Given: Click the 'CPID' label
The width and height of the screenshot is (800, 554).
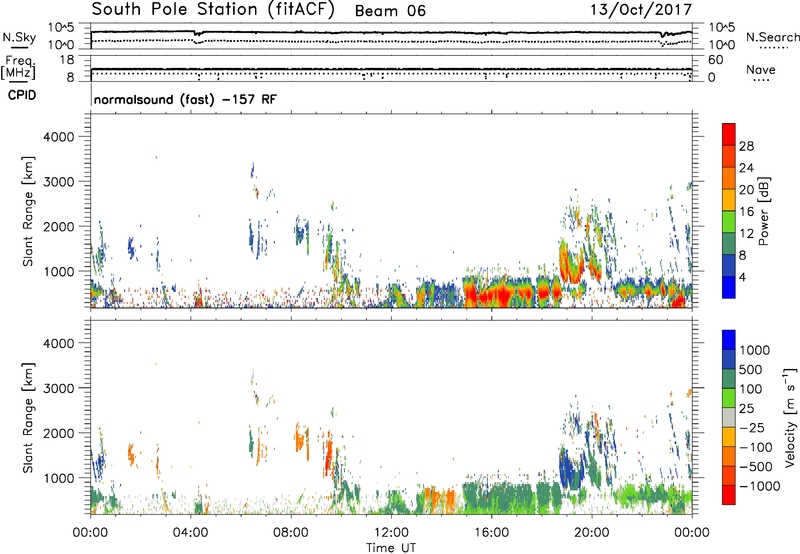Looking at the screenshot, I should coord(22,95).
